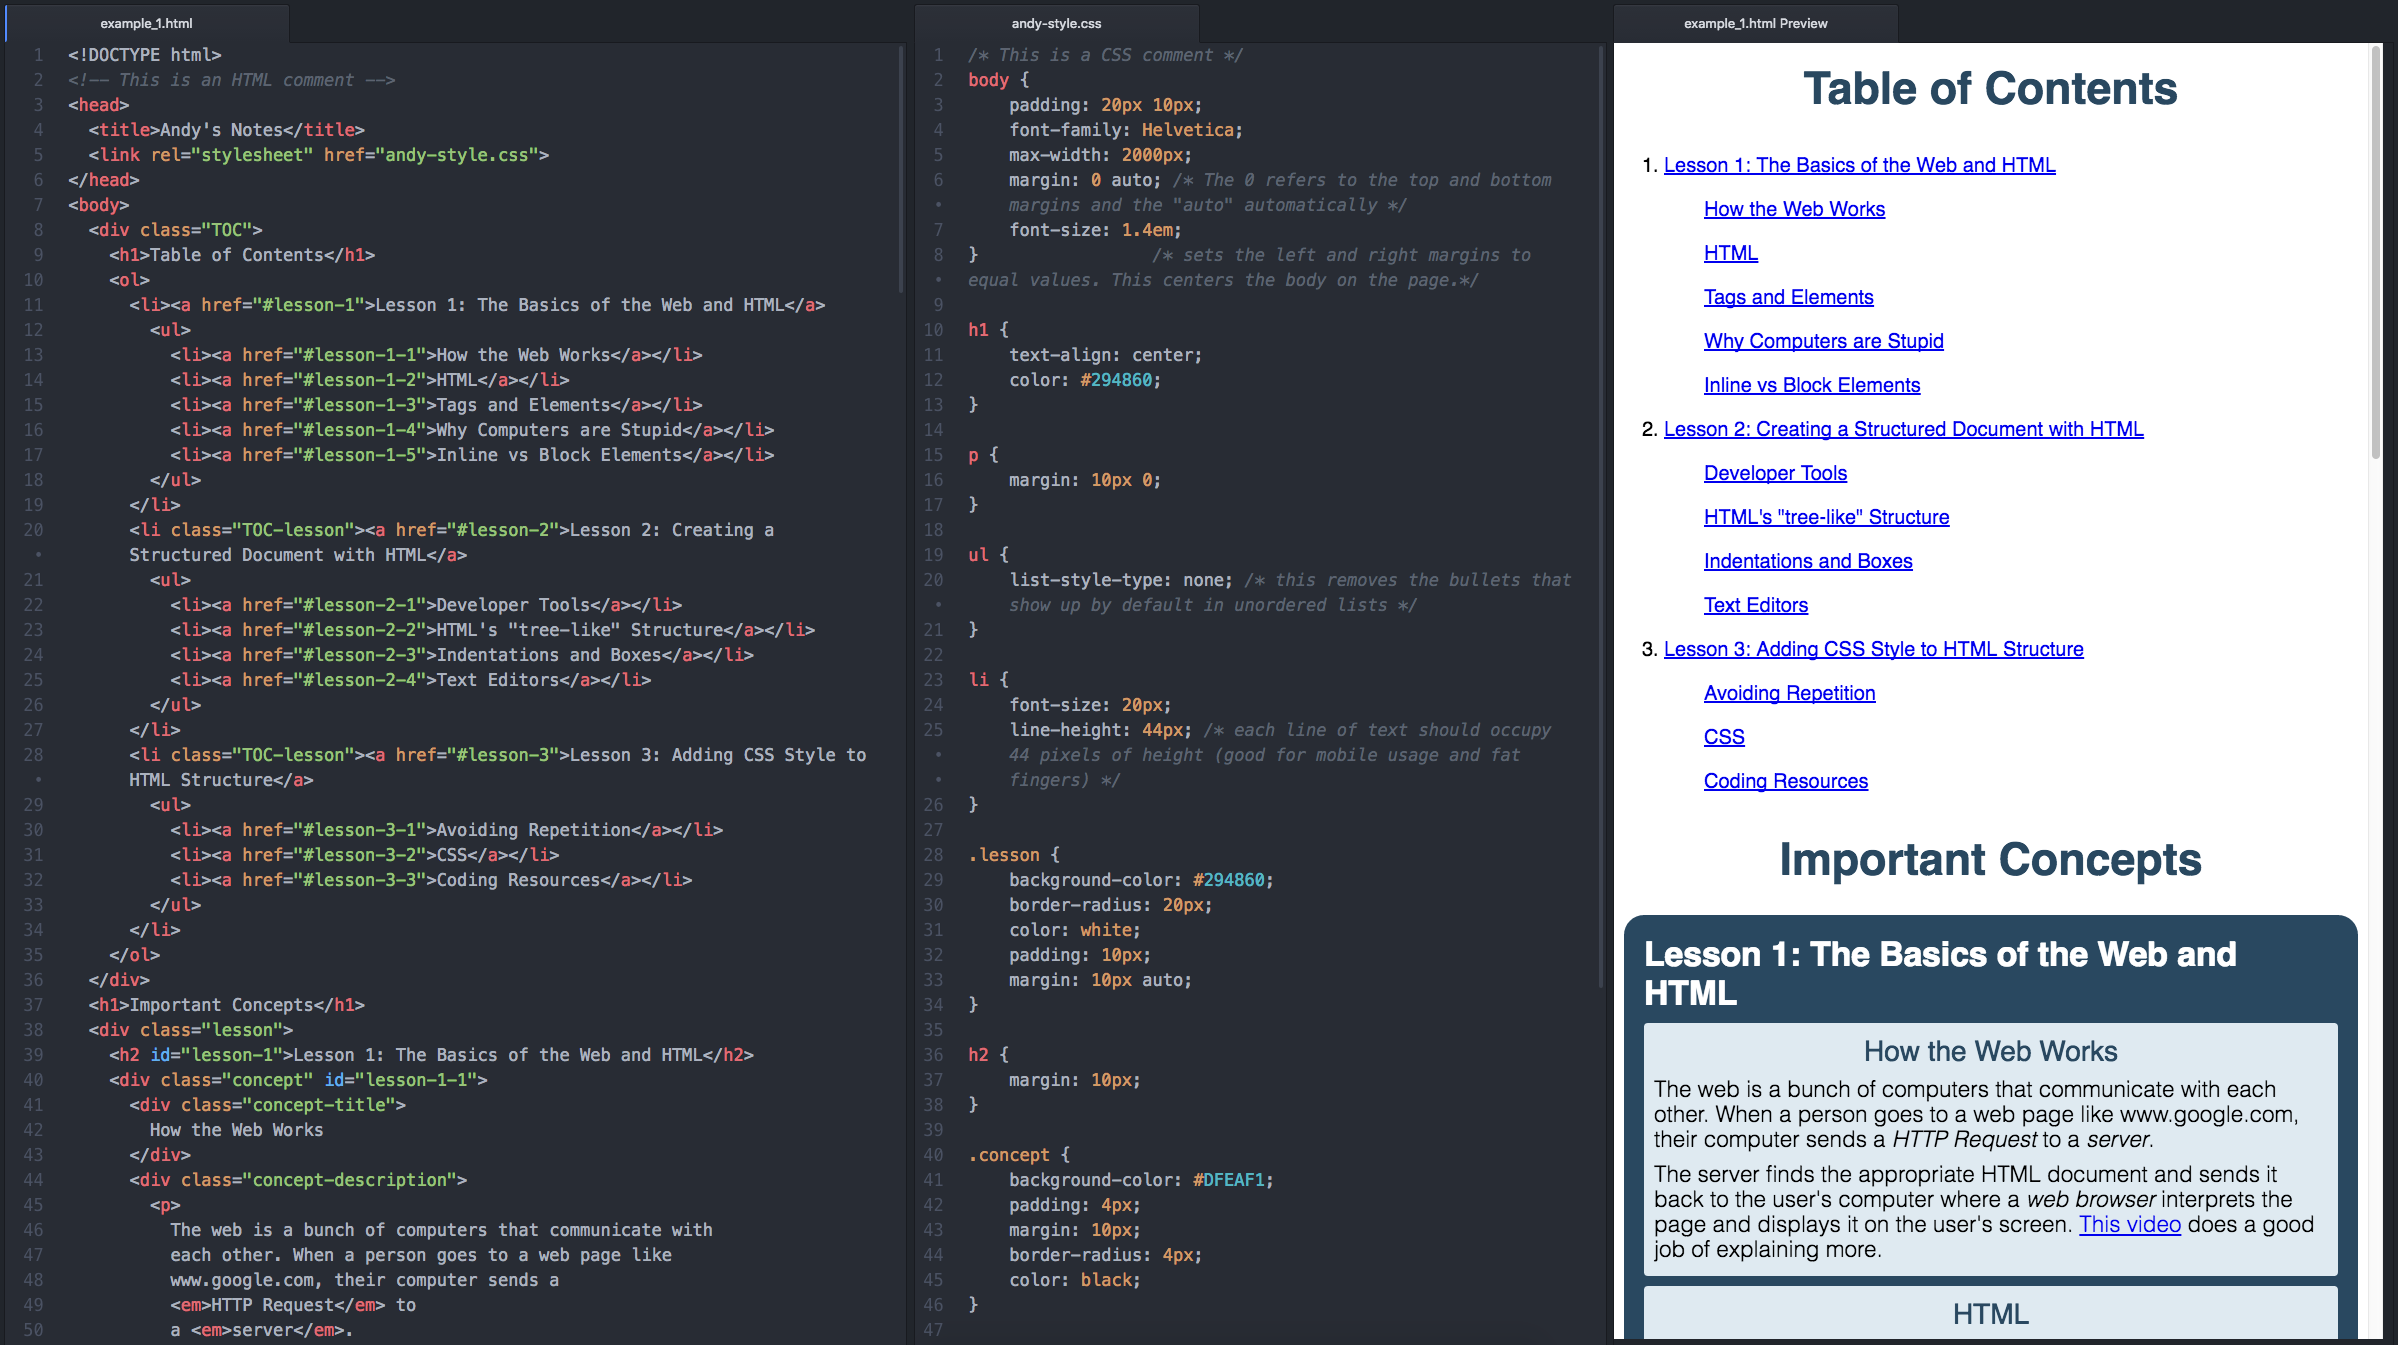This screenshot has height=1345, width=2398.
Task: Click the "How the Web Works" link
Action: pos(1794,209)
